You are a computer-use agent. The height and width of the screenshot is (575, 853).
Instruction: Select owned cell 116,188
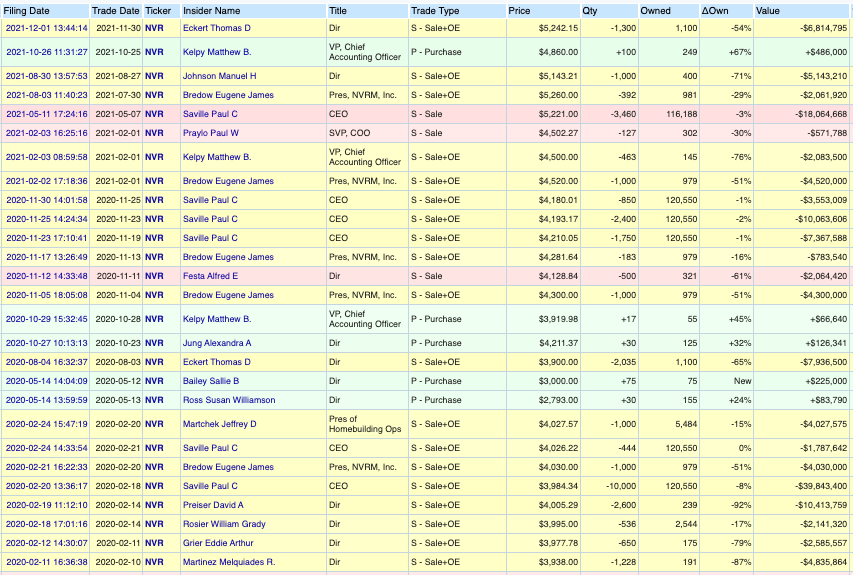tap(669, 114)
